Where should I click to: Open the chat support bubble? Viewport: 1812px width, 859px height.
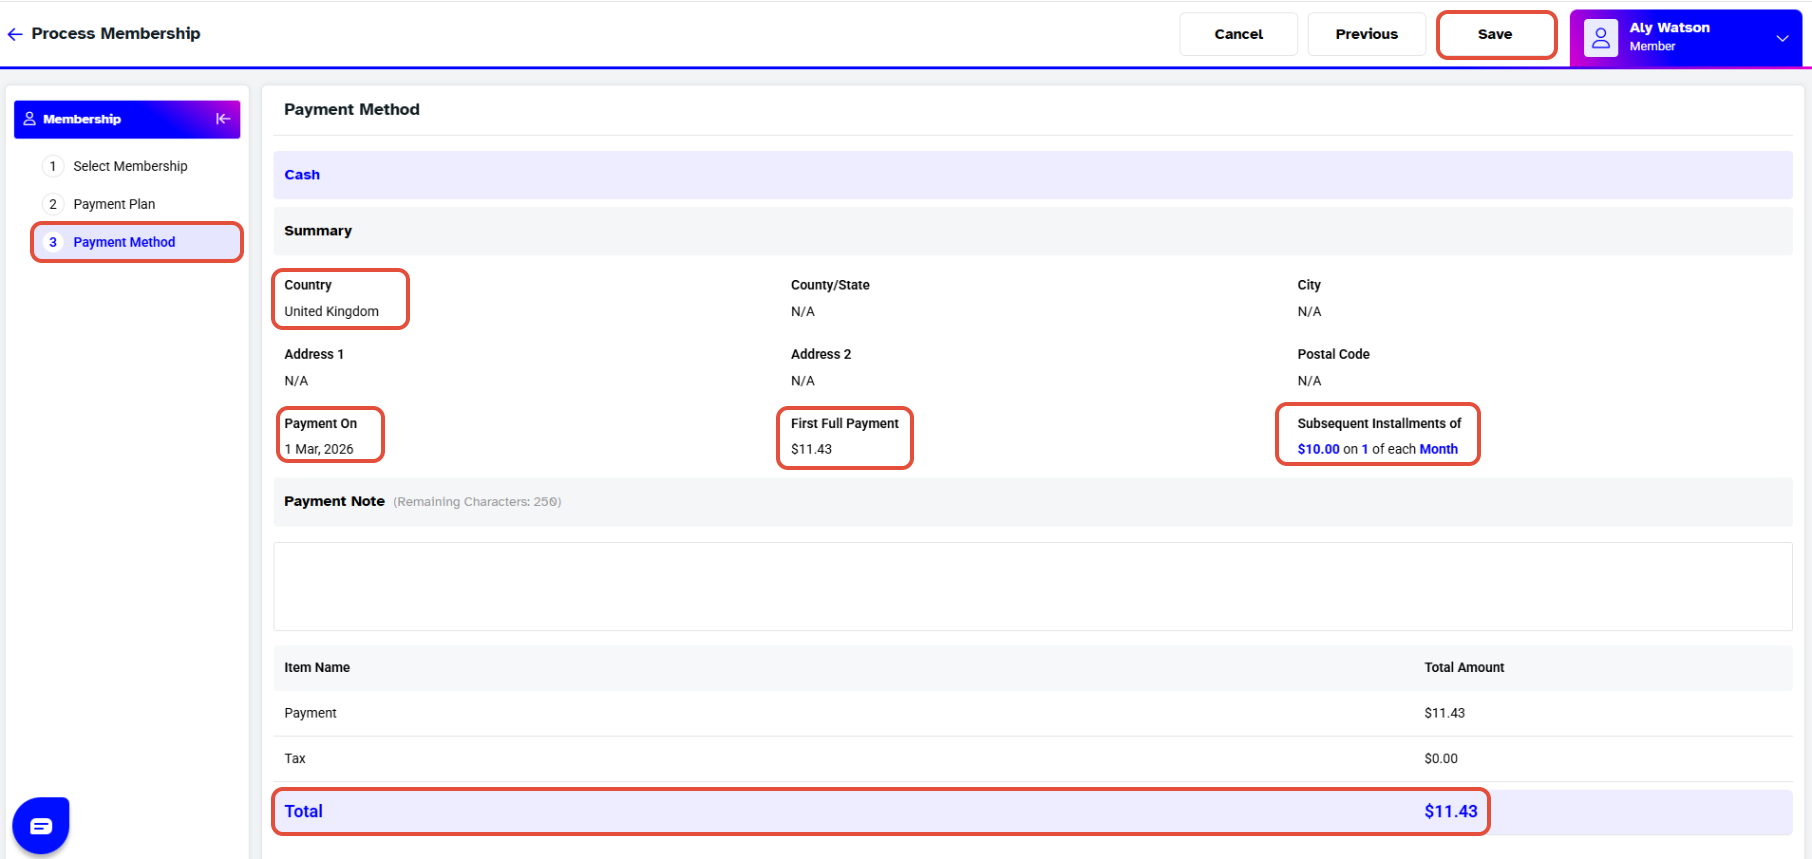coord(41,825)
